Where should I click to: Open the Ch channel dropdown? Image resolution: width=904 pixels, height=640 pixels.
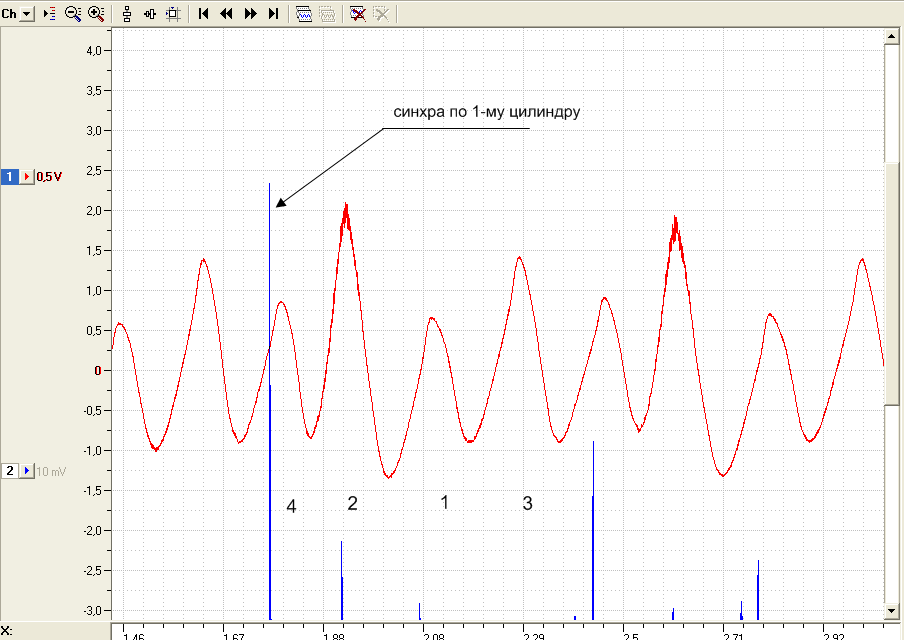[x=27, y=13]
